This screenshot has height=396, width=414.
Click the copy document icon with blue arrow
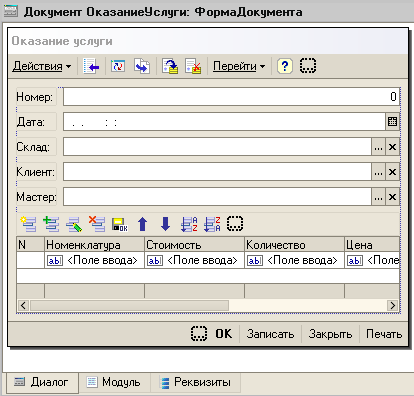tap(142, 66)
